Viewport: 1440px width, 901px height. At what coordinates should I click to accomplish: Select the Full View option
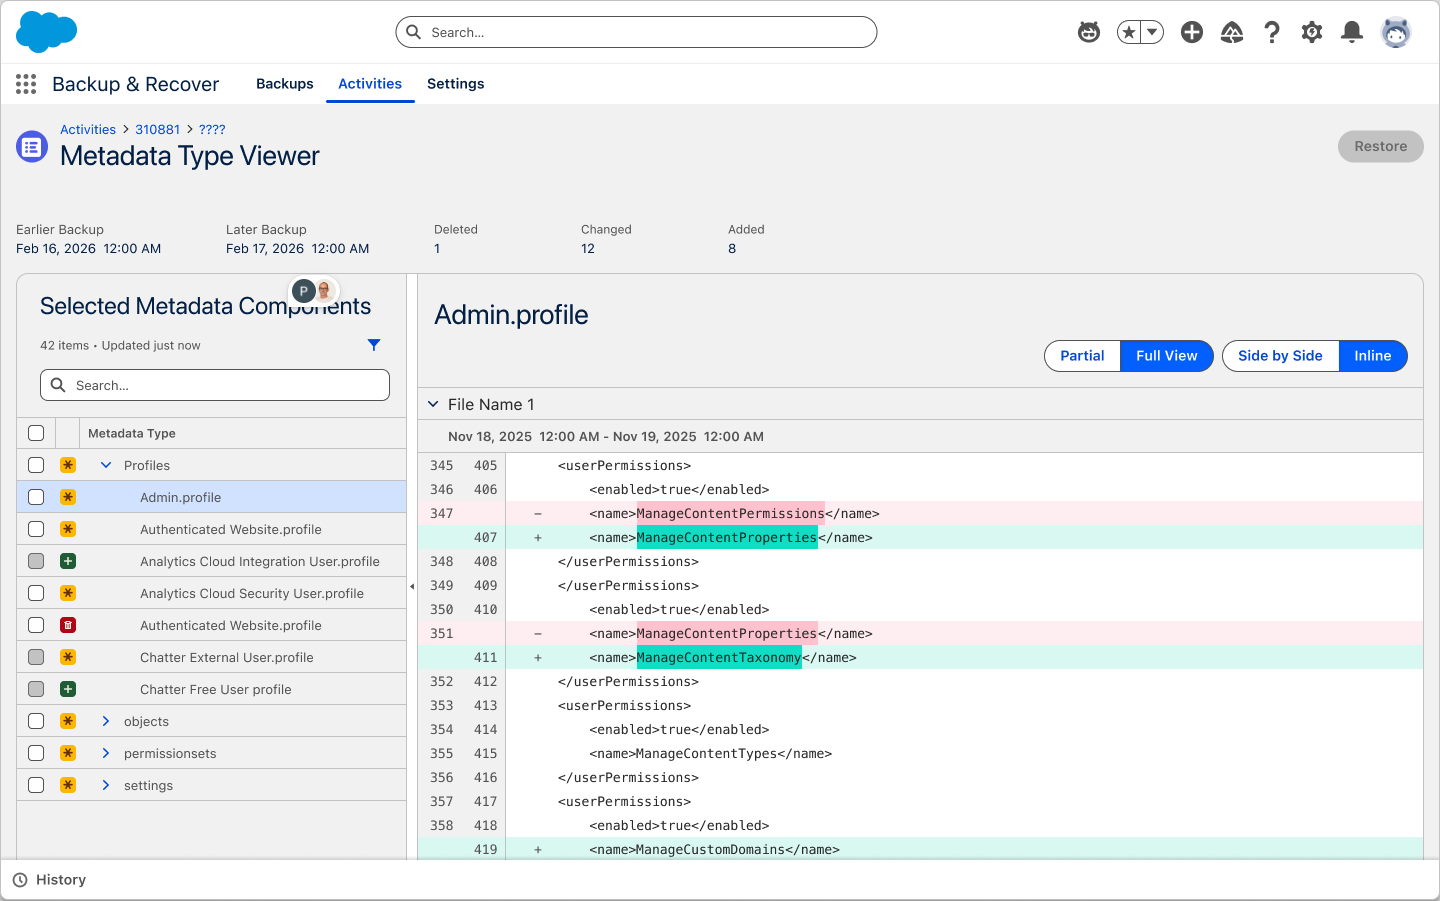tap(1167, 356)
